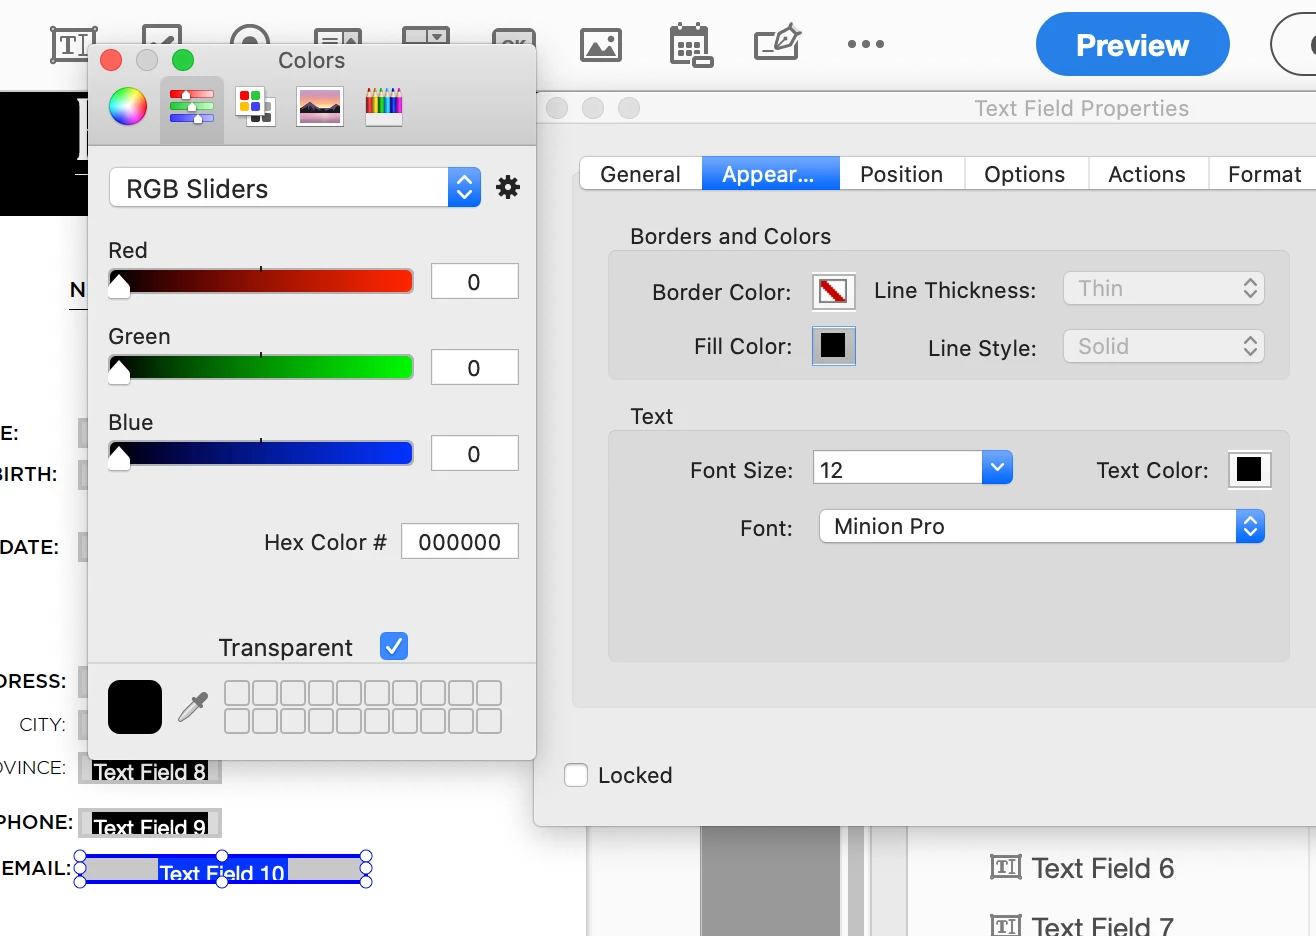The image size is (1316, 936).
Task: Go to the Actions tab
Action: pyautogui.click(x=1147, y=174)
